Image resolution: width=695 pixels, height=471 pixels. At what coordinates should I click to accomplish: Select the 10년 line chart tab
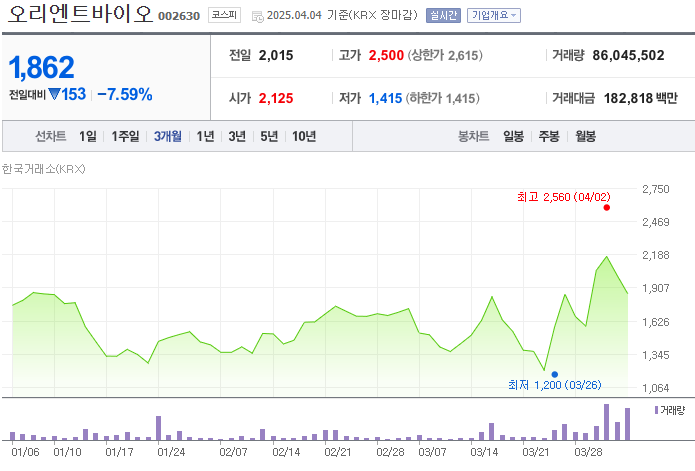click(304, 136)
